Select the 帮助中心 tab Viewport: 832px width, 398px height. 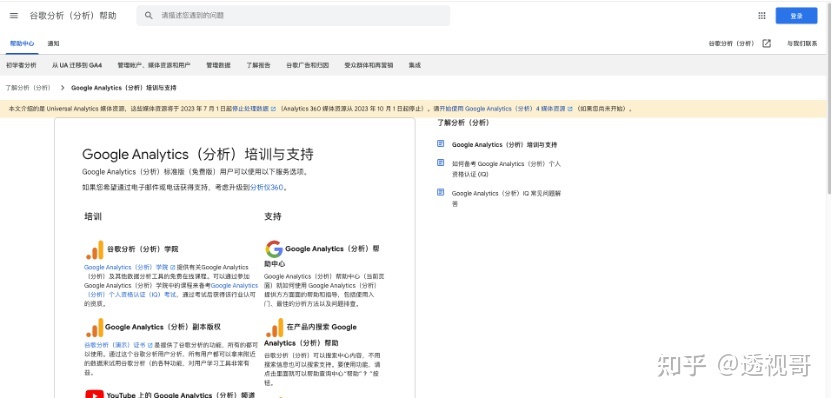[22, 44]
